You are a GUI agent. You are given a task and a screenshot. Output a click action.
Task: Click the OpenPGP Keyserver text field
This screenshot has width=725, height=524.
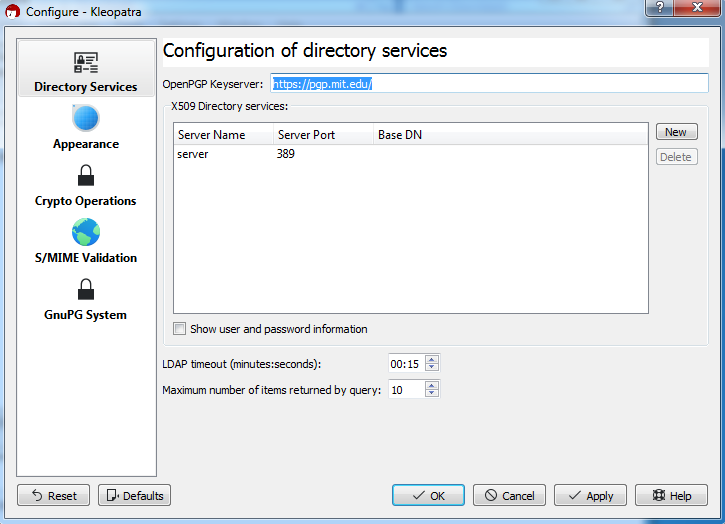coord(489,84)
